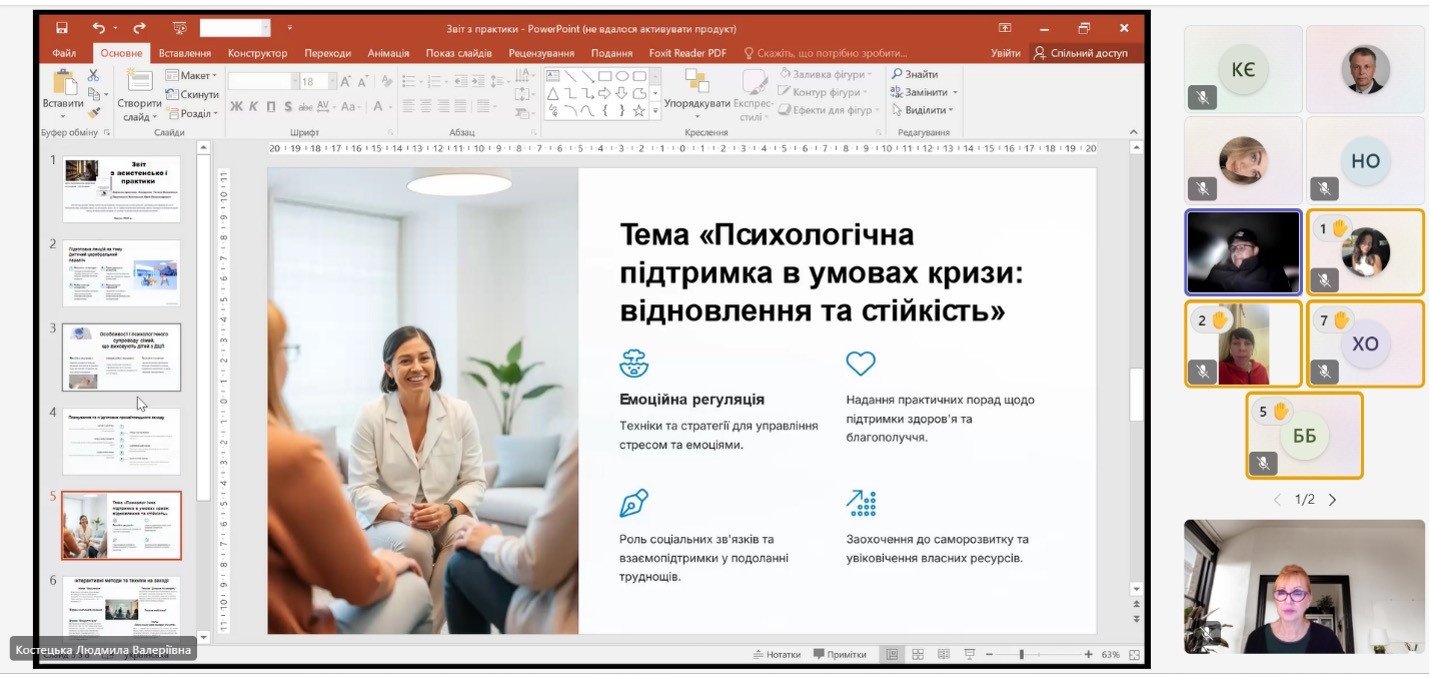Click the zoom in plus button
The height and width of the screenshot is (678, 1430).
pos(1088,654)
